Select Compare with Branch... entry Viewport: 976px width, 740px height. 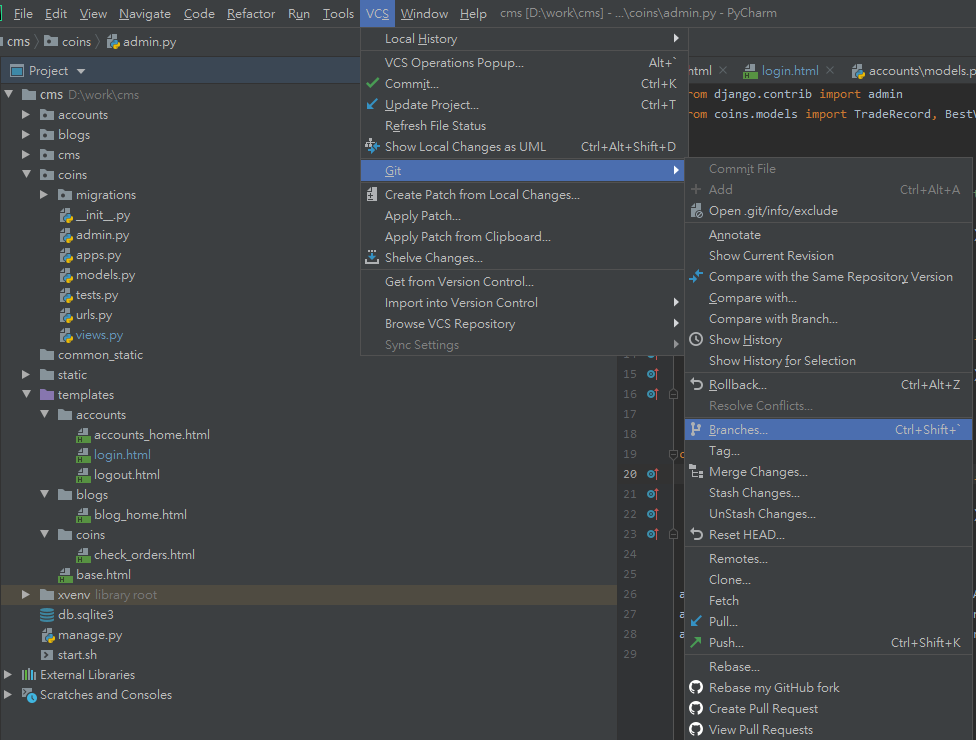pos(828,319)
